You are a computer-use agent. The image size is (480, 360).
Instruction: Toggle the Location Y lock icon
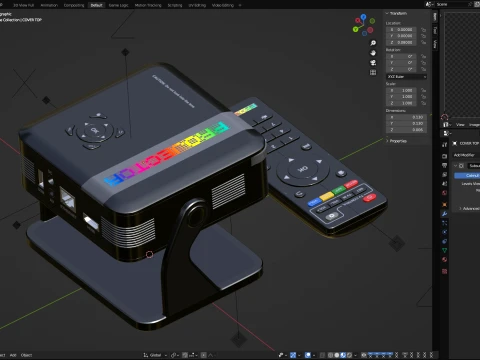tap(423, 36)
